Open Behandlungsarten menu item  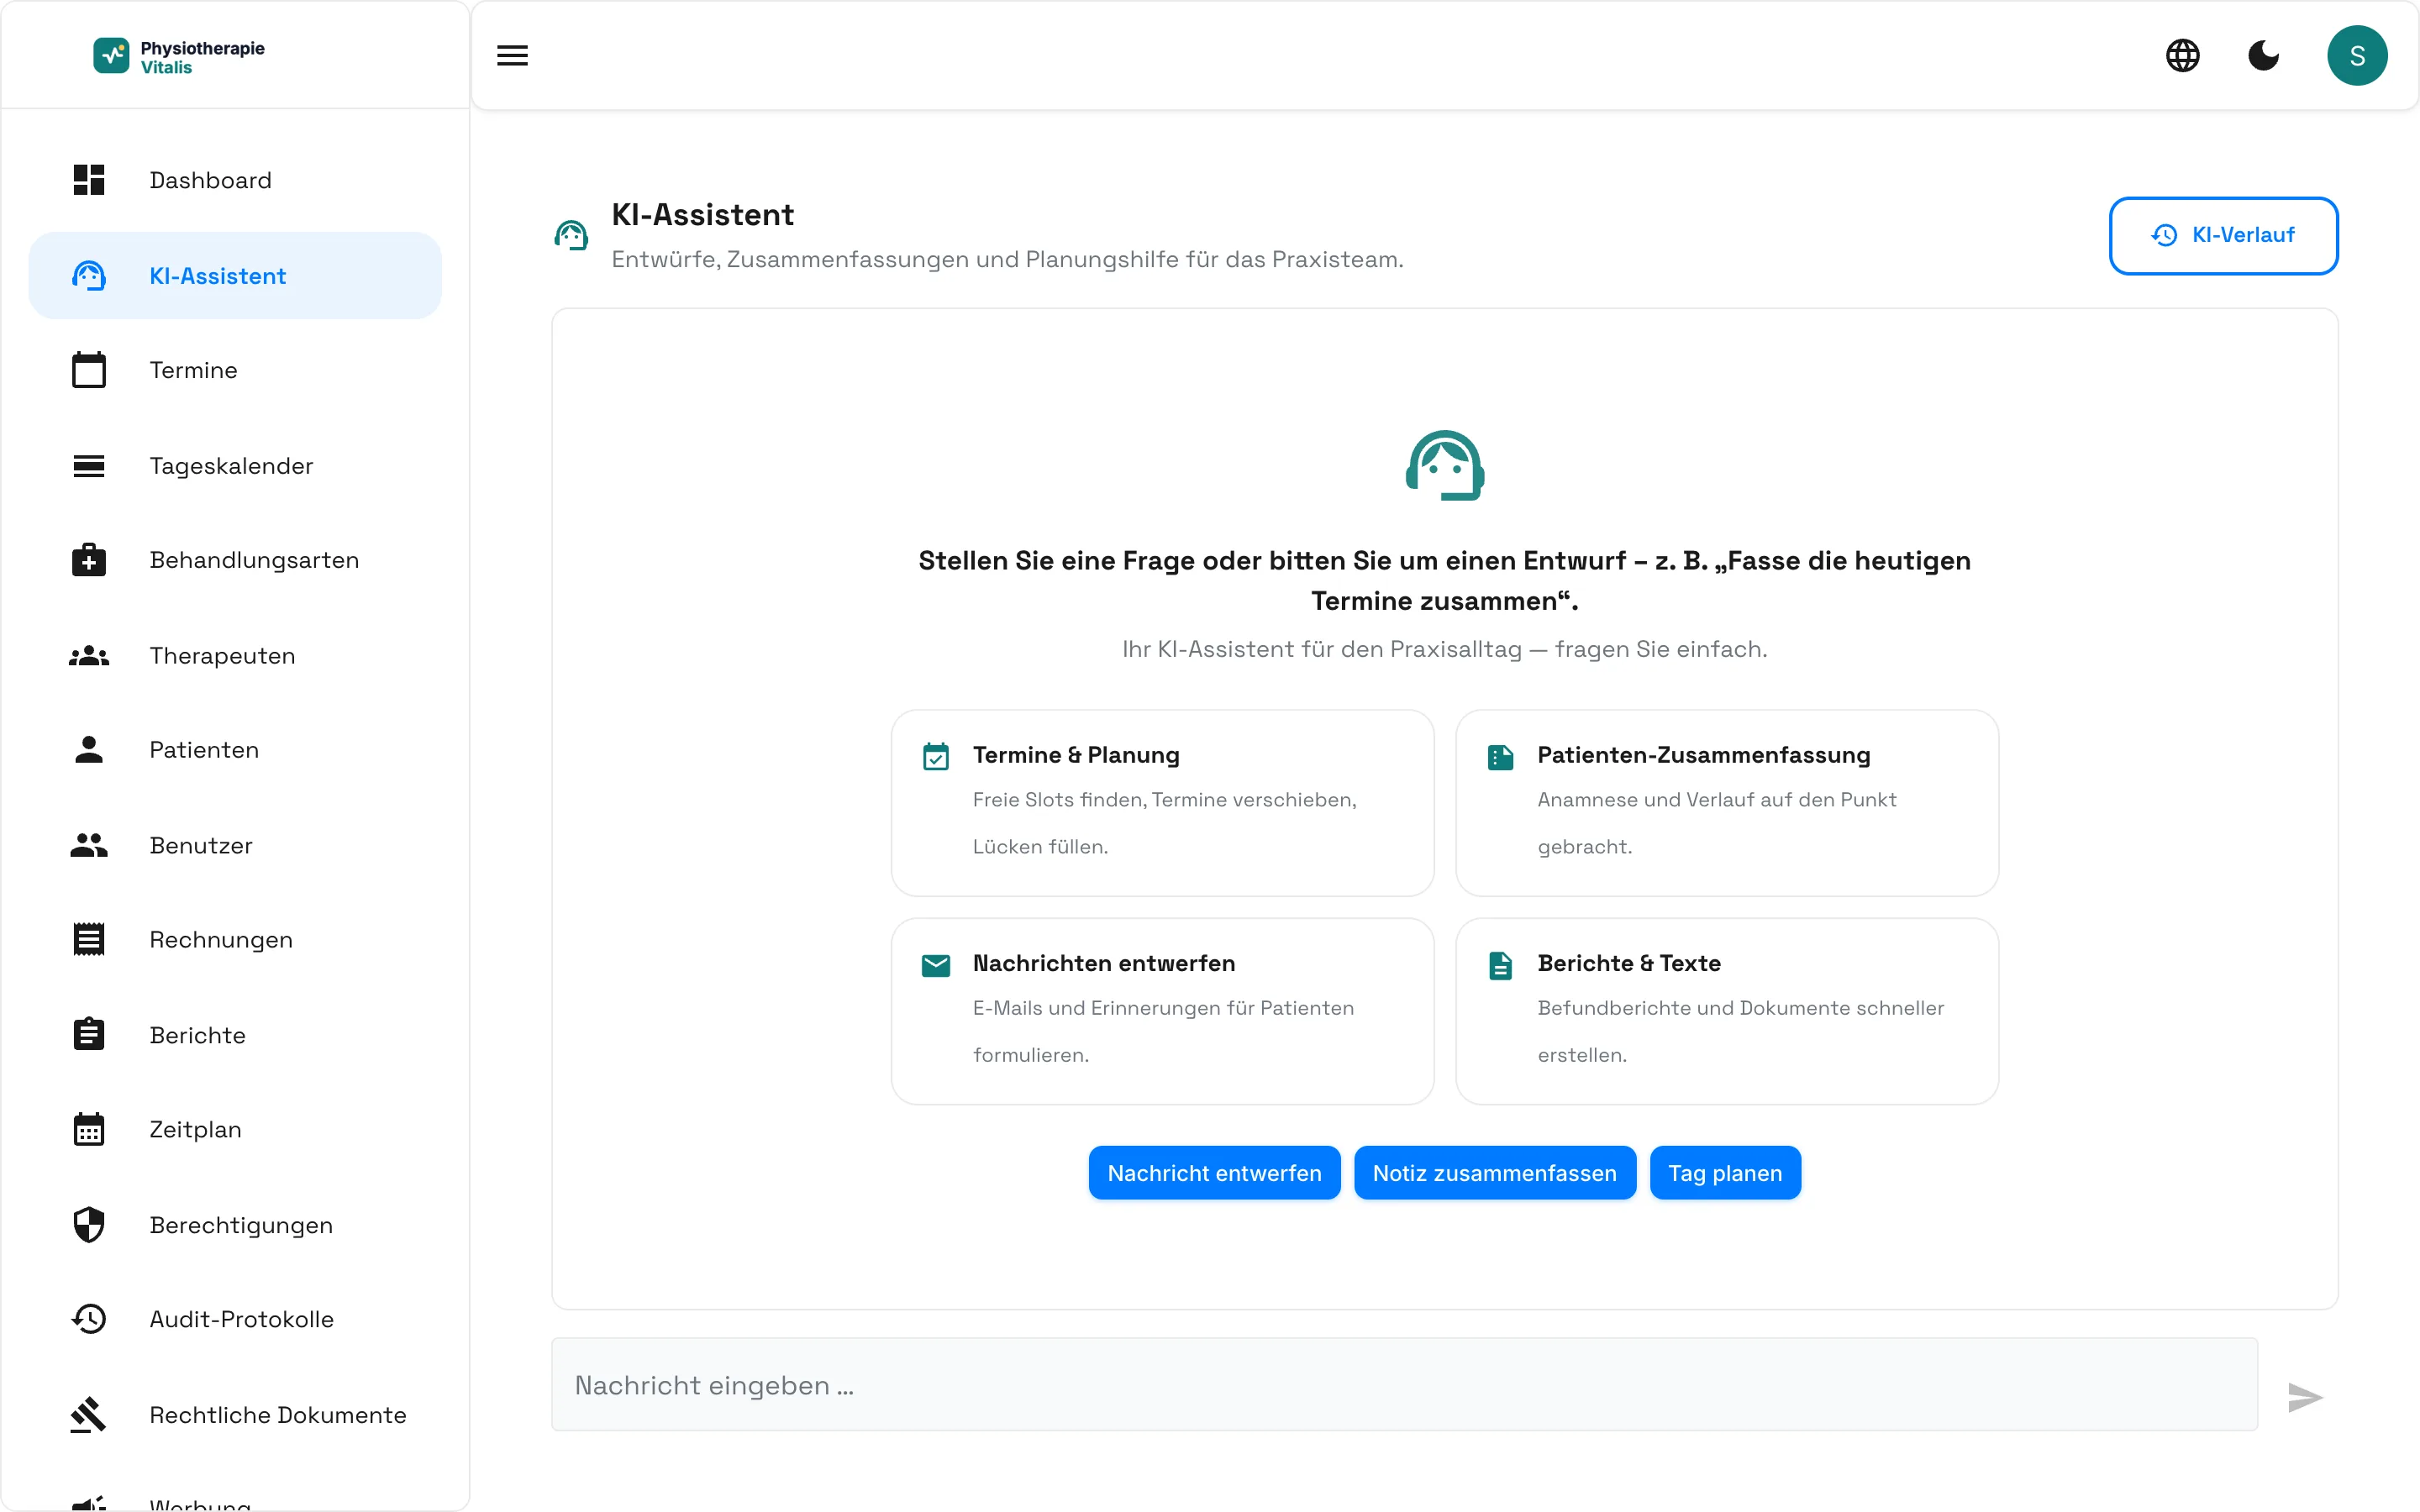(235, 560)
